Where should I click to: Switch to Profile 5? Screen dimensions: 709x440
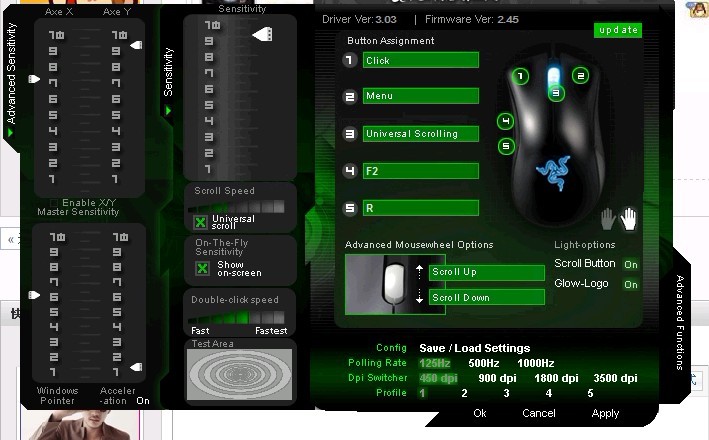pos(590,393)
